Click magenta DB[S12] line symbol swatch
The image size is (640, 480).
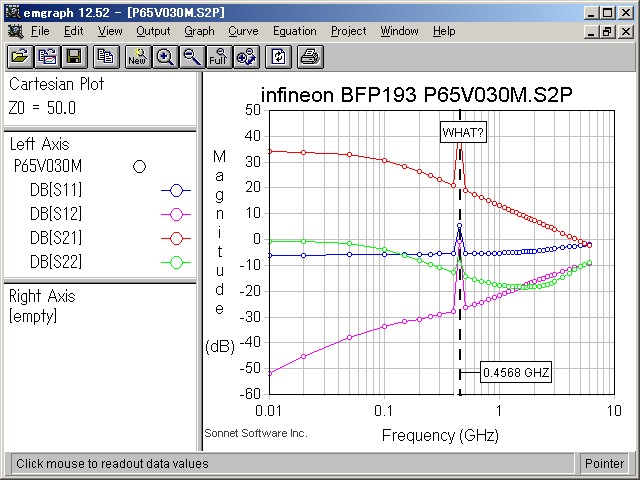point(176,214)
